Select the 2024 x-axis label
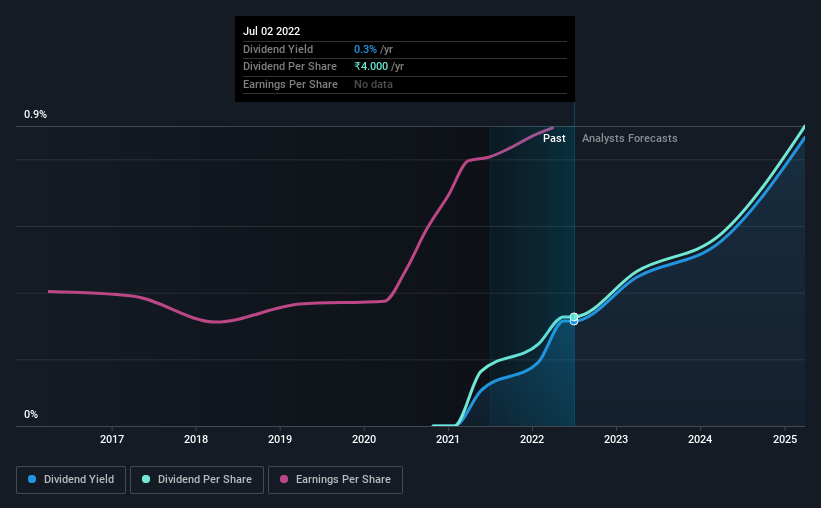The width and height of the screenshot is (821, 508). [x=700, y=439]
